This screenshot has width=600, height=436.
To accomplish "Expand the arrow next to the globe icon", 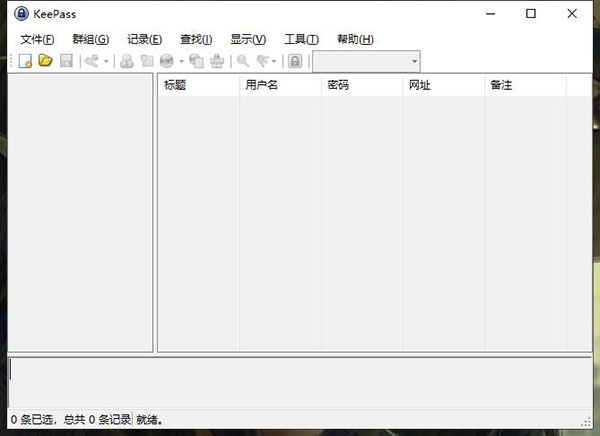I will tap(181, 61).
